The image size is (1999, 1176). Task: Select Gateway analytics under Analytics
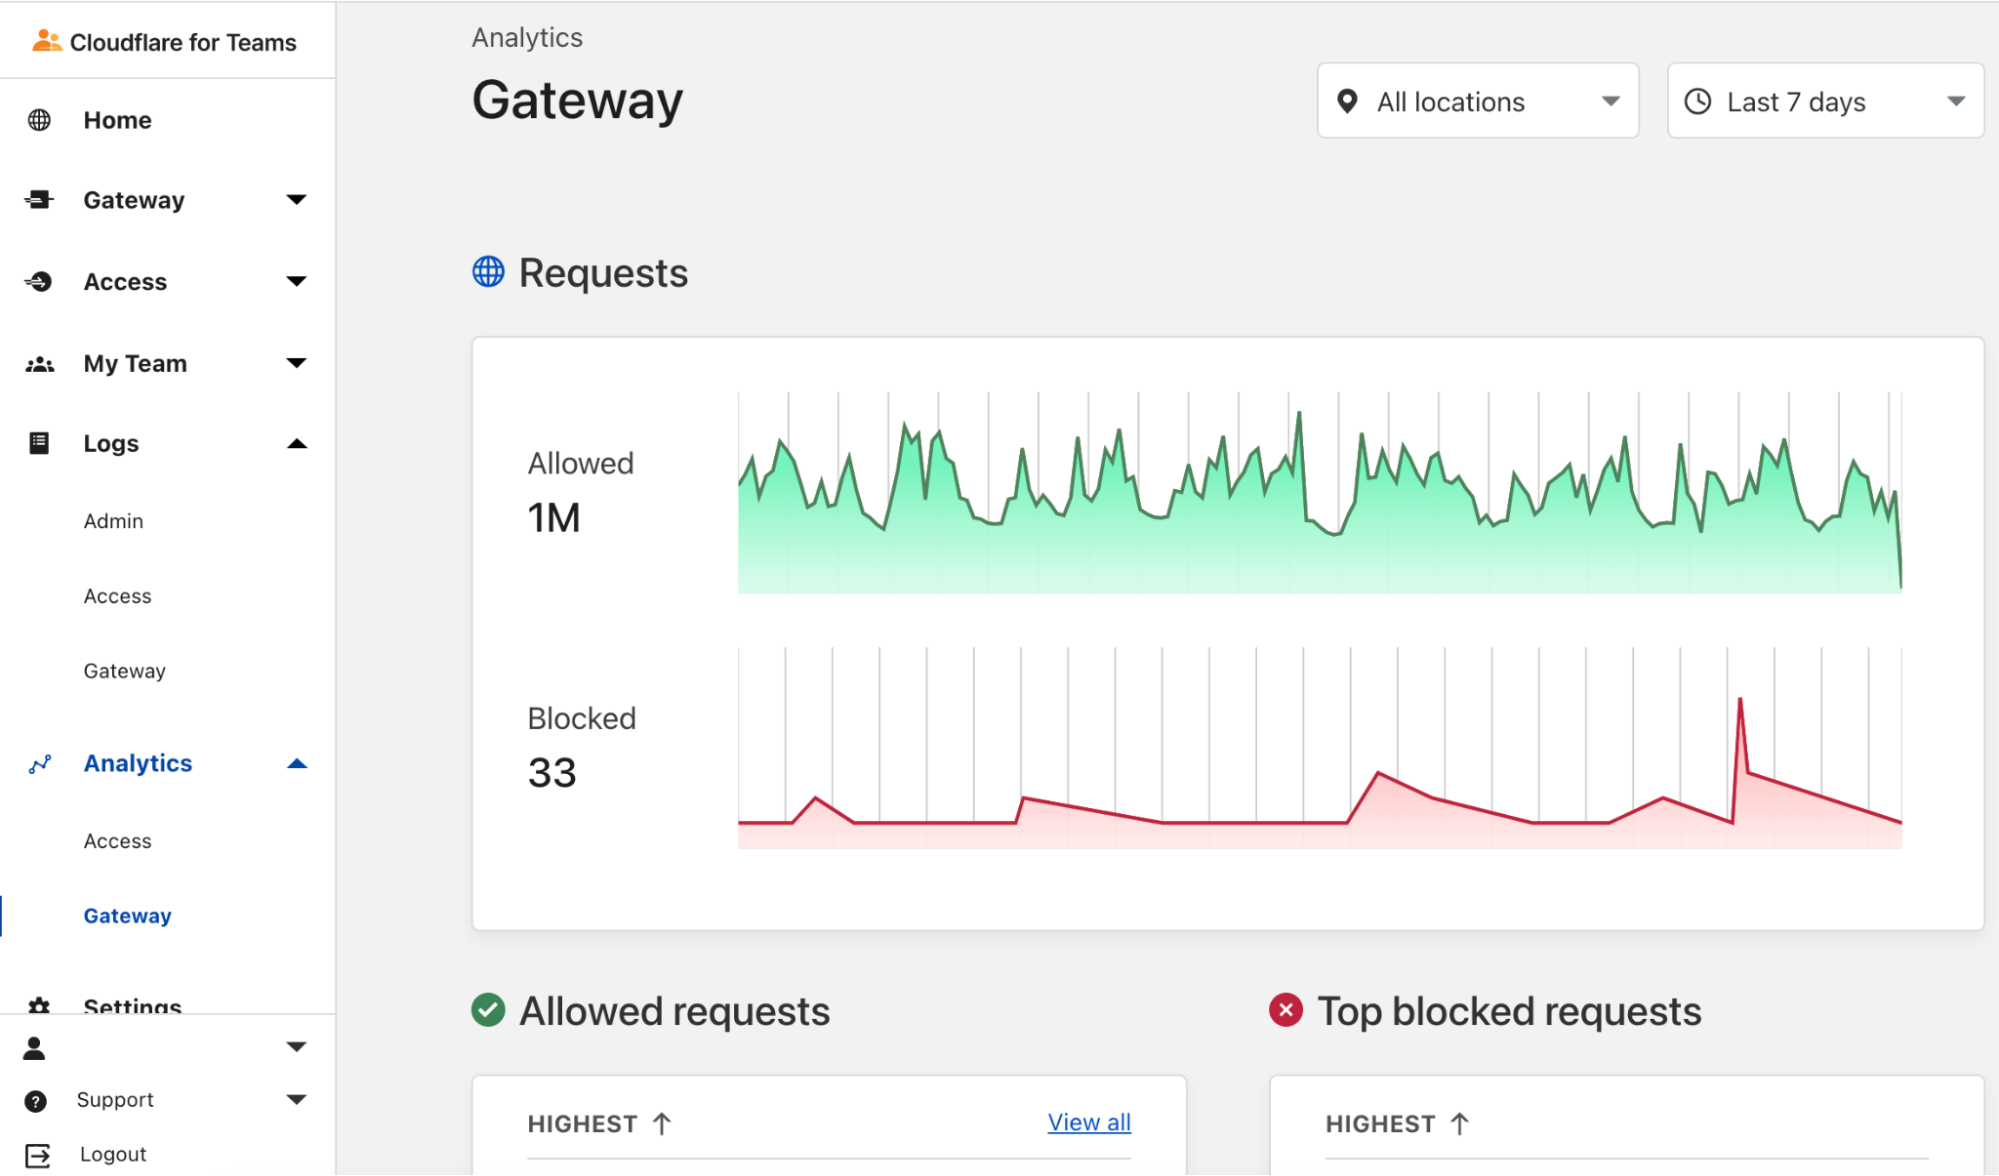(128, 916)
